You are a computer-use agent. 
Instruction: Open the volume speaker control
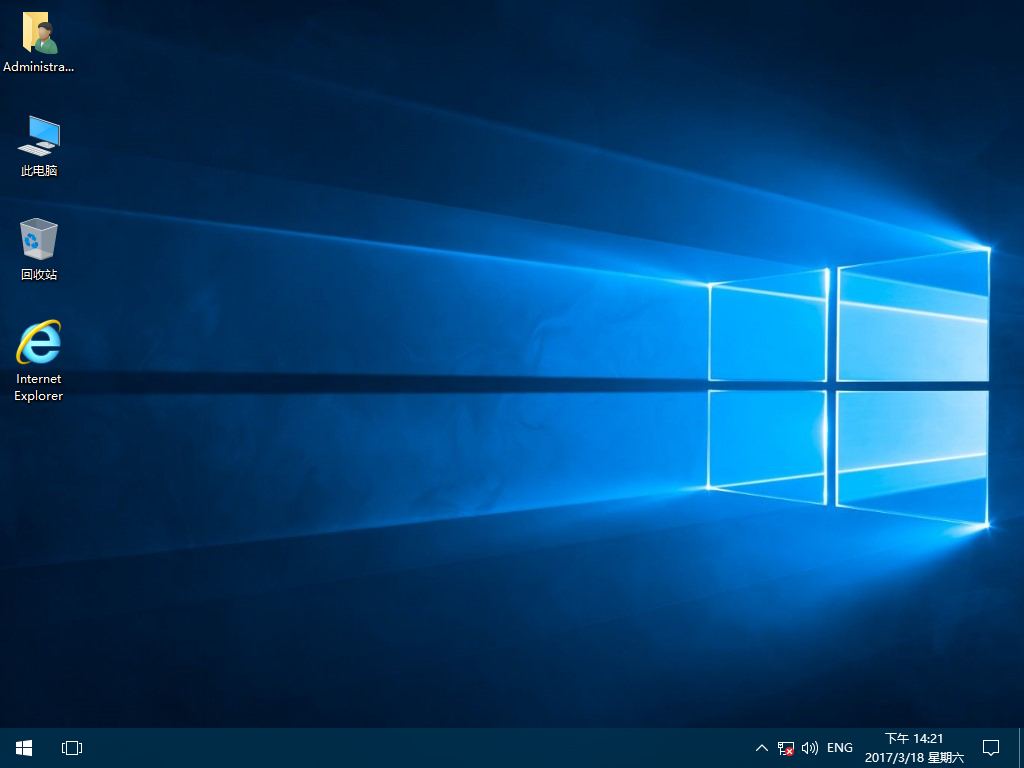[810, 748]
